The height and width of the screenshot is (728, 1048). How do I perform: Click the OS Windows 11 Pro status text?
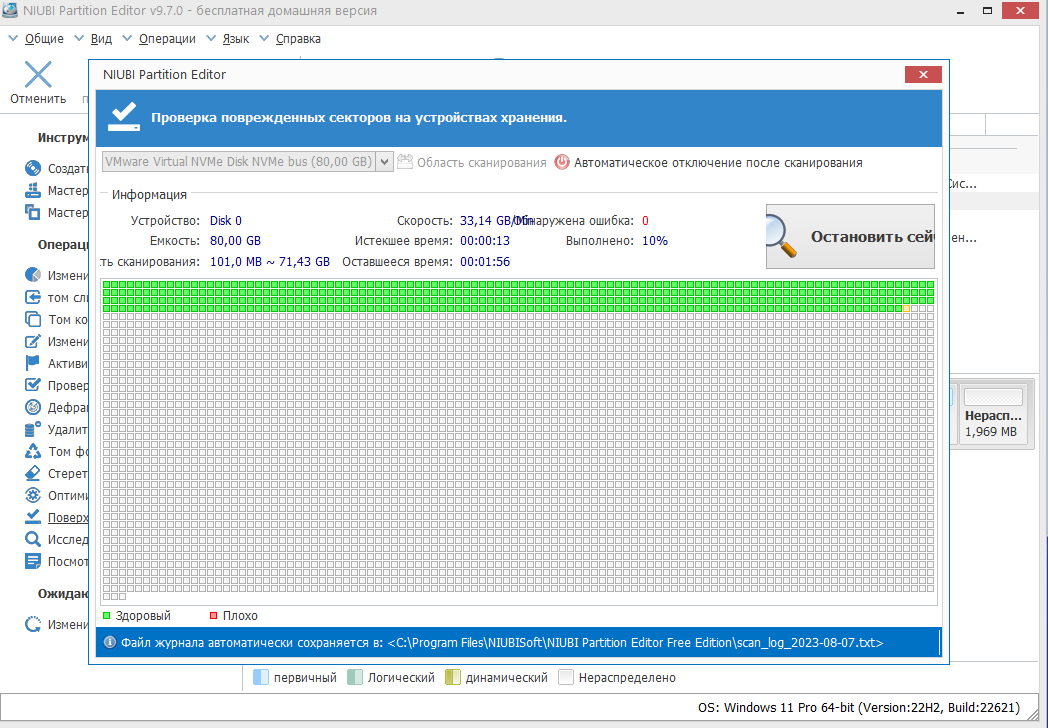click(x=859, y=707)
